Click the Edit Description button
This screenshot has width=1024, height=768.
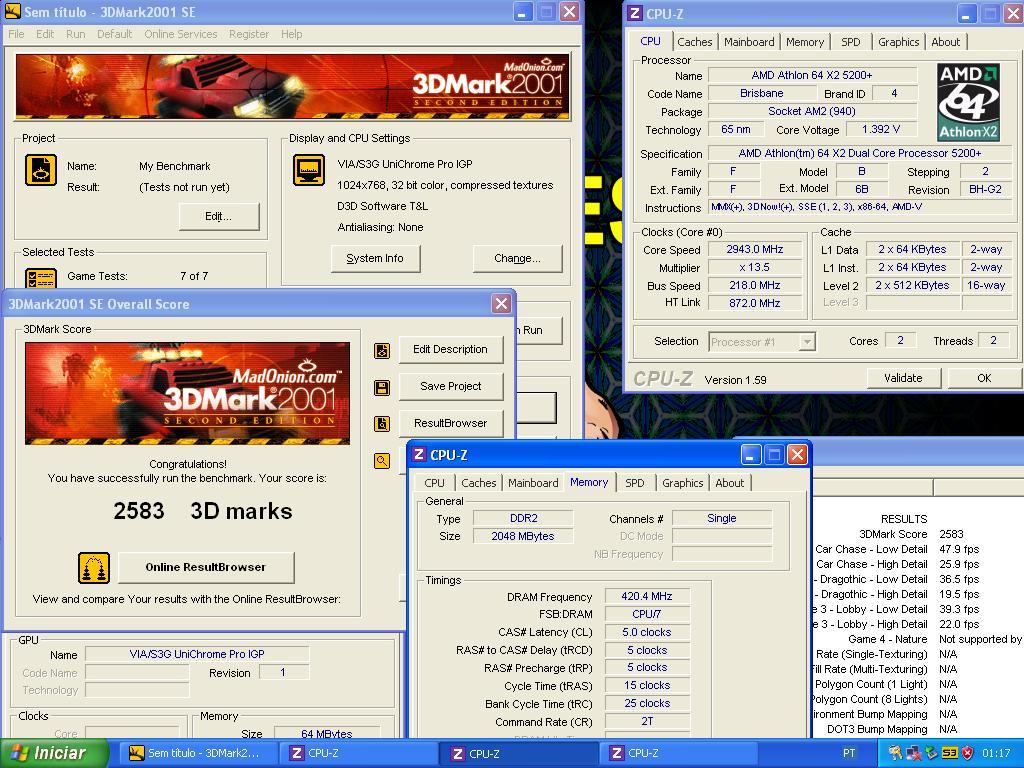451,349
